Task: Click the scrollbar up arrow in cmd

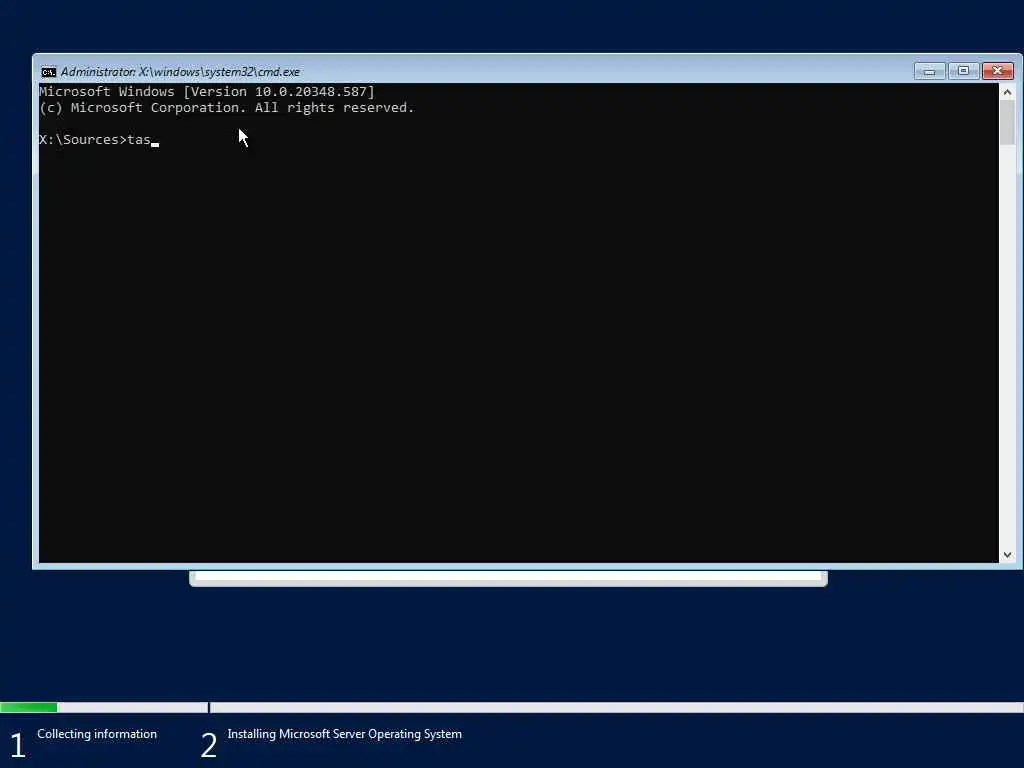Action: pyautogui.click(x=1007, y=93)
